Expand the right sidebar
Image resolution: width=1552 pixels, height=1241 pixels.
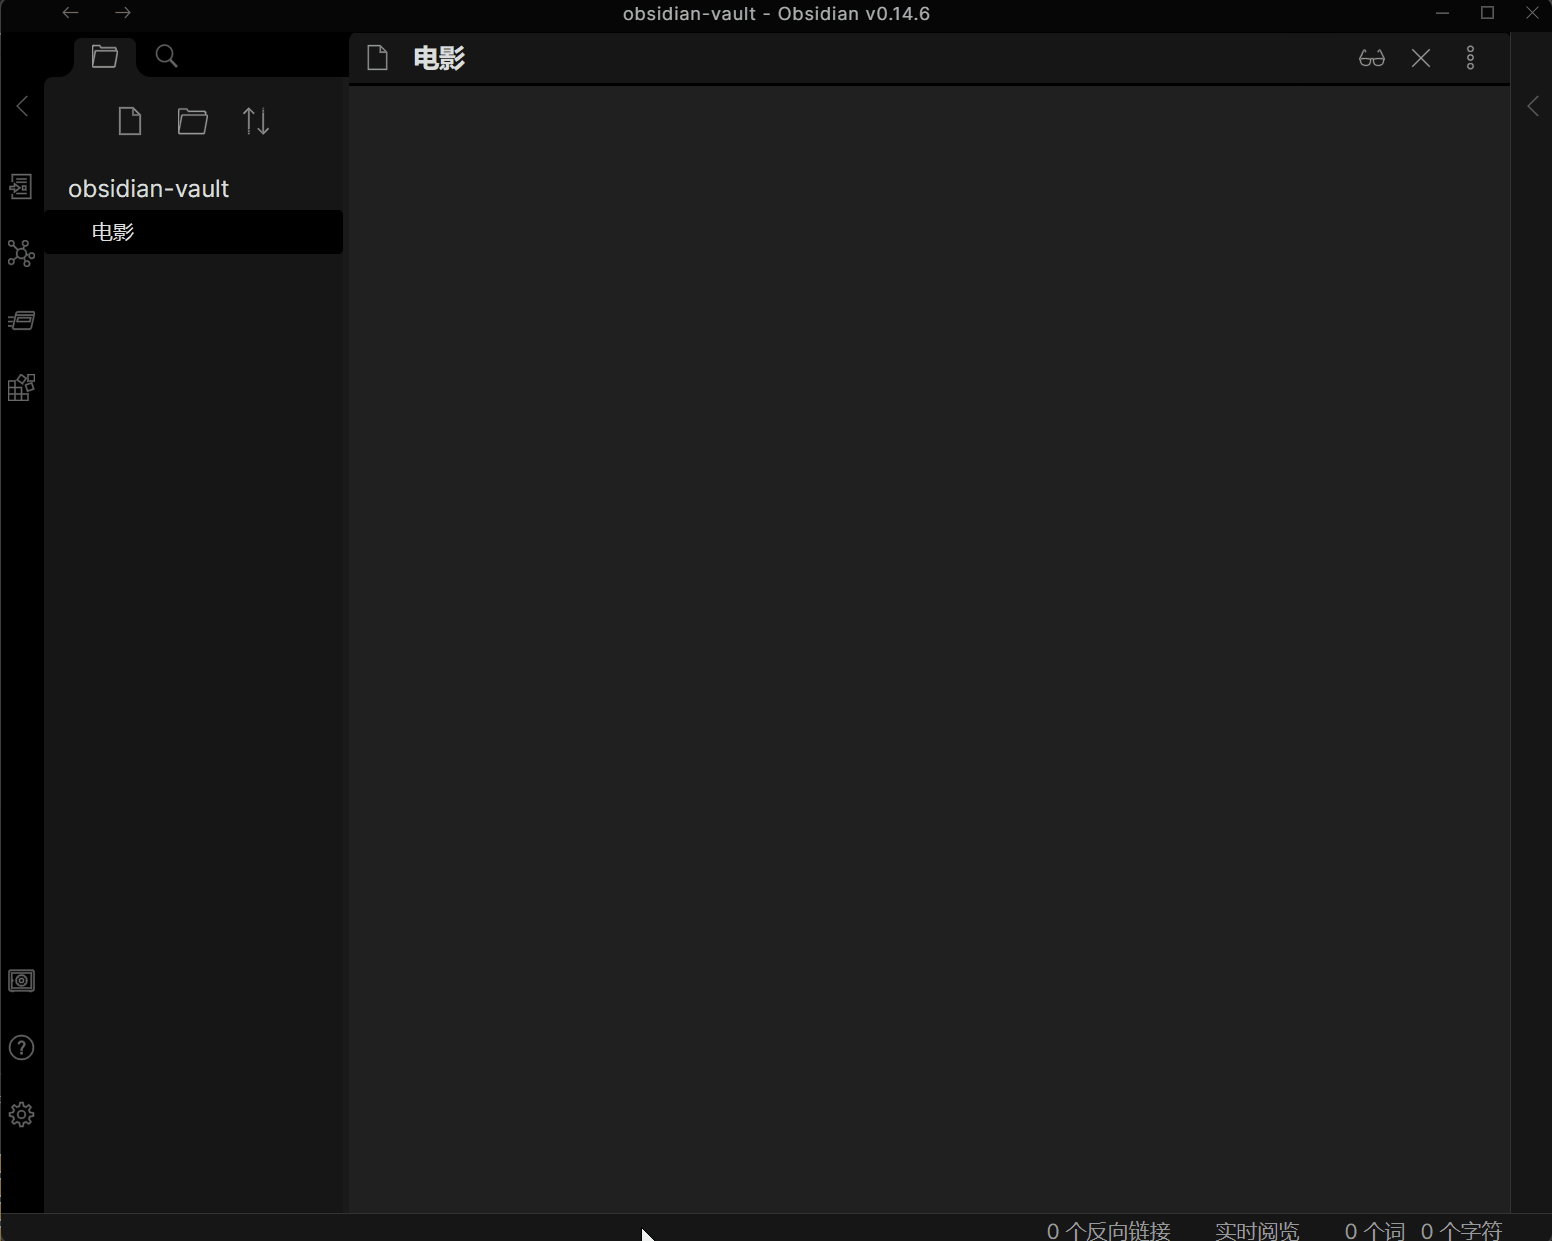click(1532, 107)
